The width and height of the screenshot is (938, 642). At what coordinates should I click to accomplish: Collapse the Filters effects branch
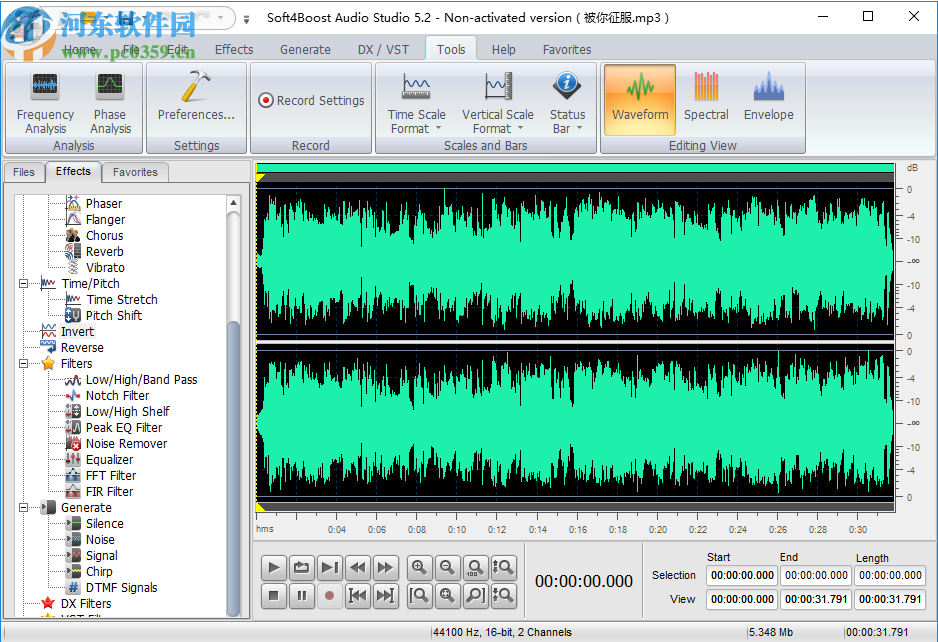coord(22,363)
